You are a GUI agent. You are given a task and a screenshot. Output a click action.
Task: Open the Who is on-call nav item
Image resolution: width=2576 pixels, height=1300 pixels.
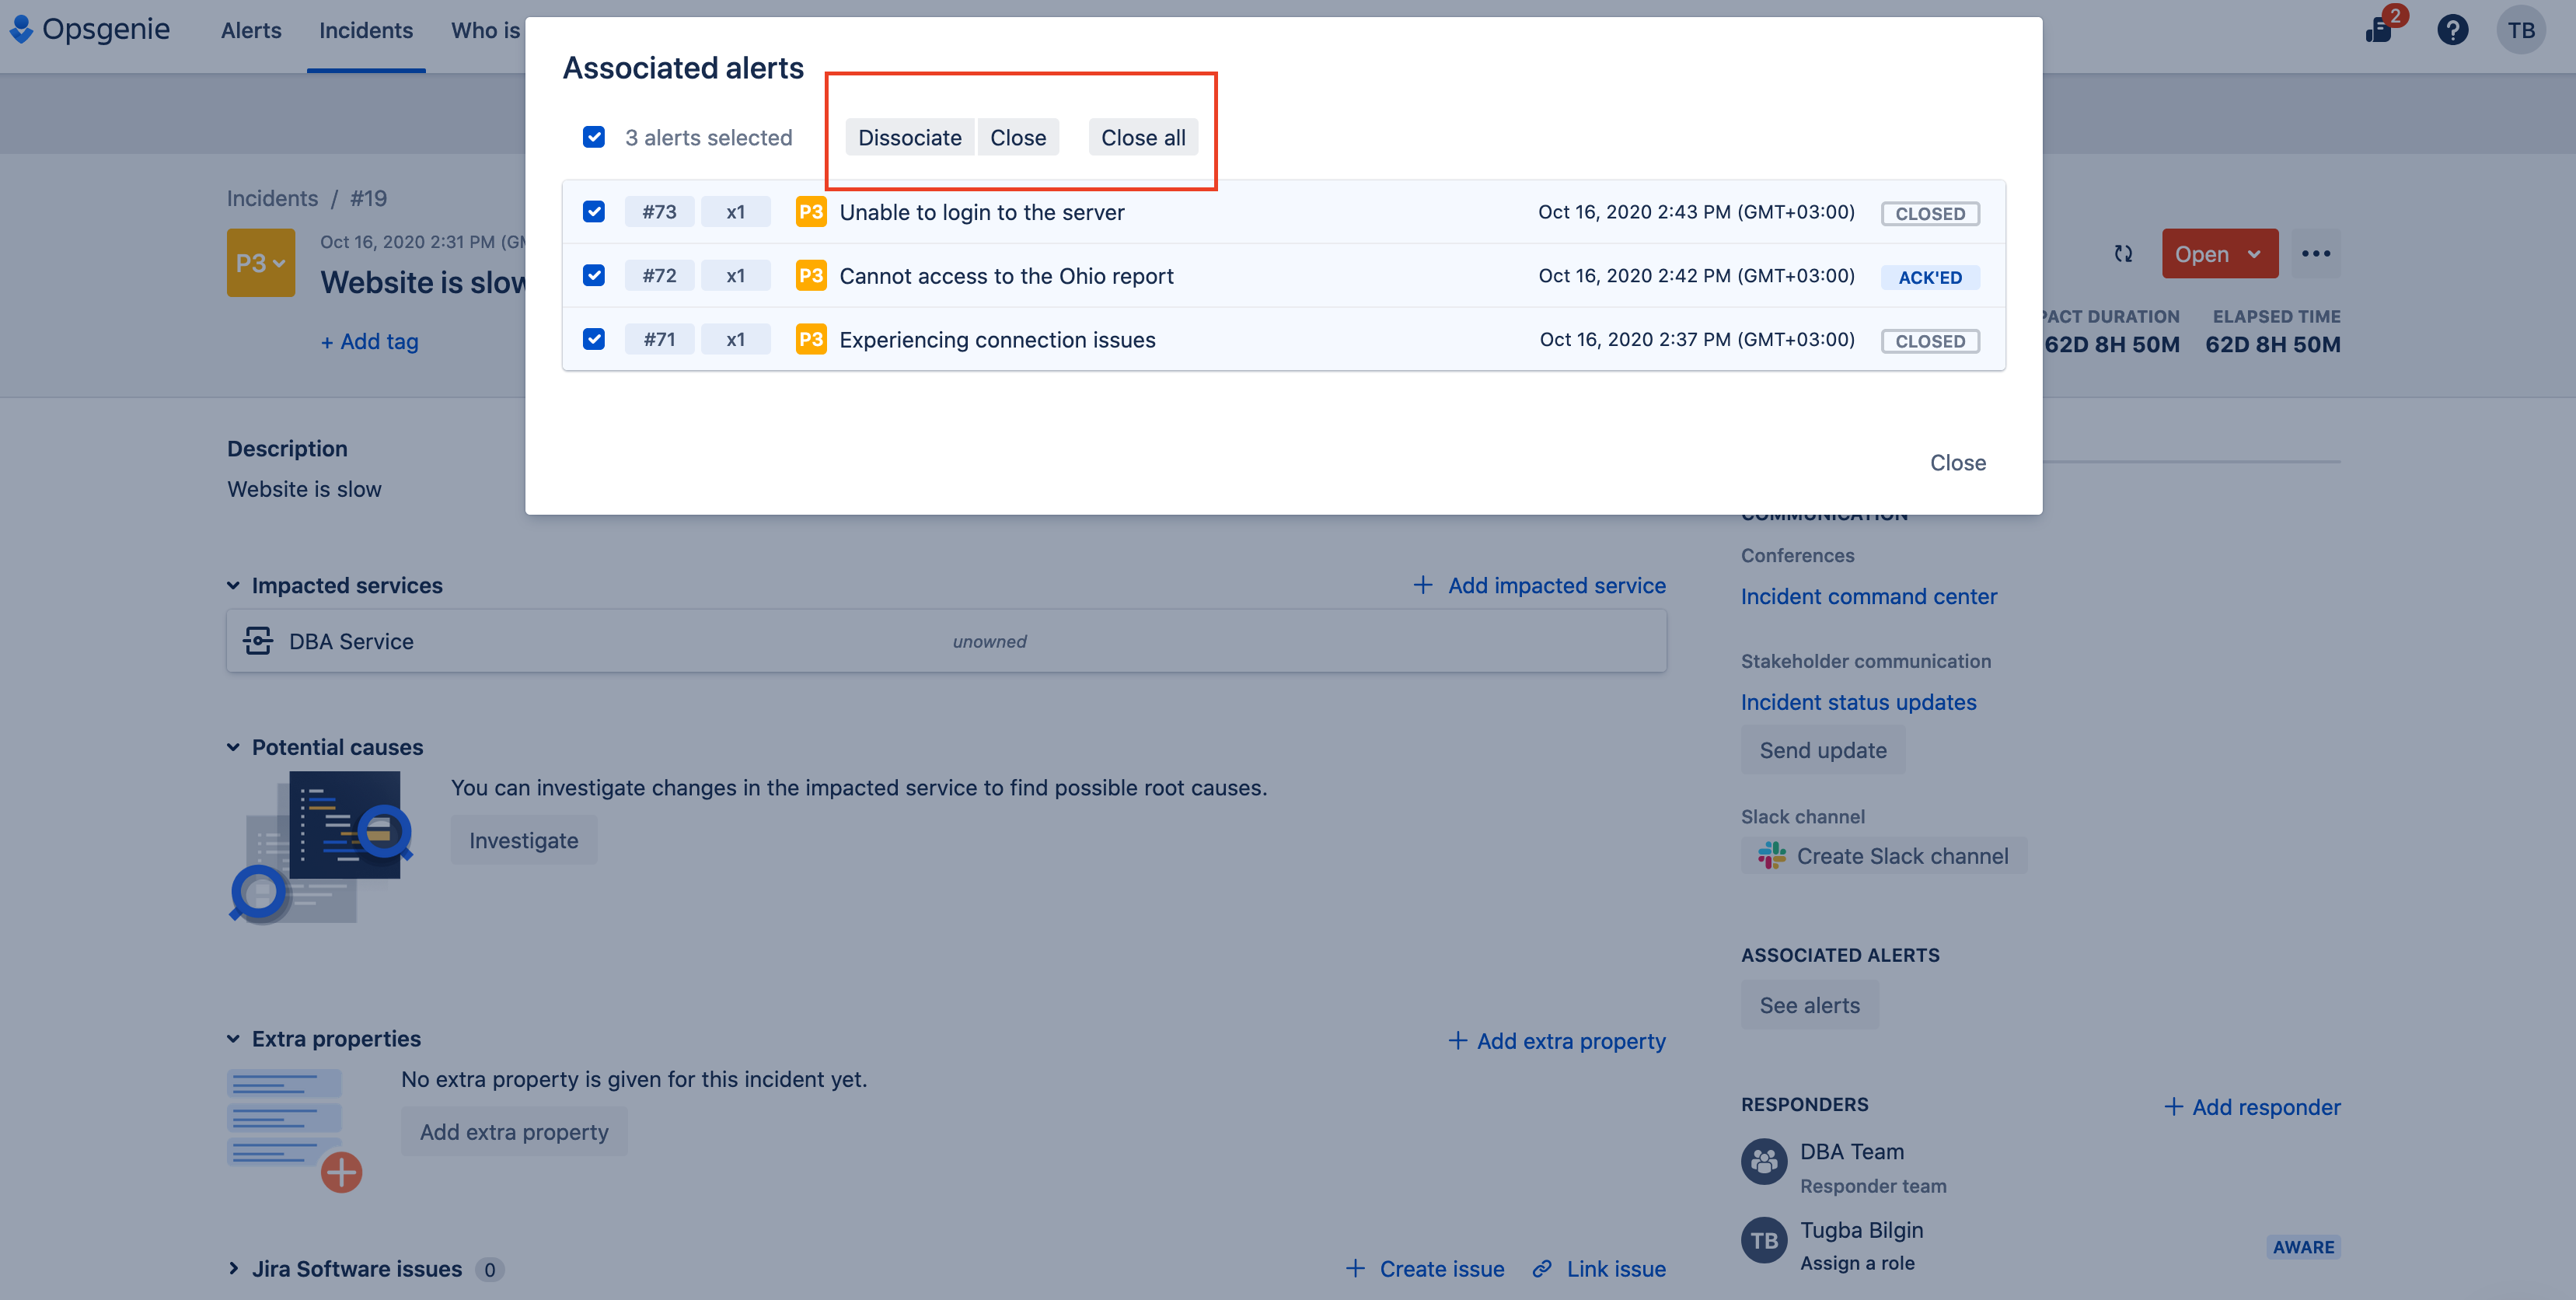click(486, 30)
